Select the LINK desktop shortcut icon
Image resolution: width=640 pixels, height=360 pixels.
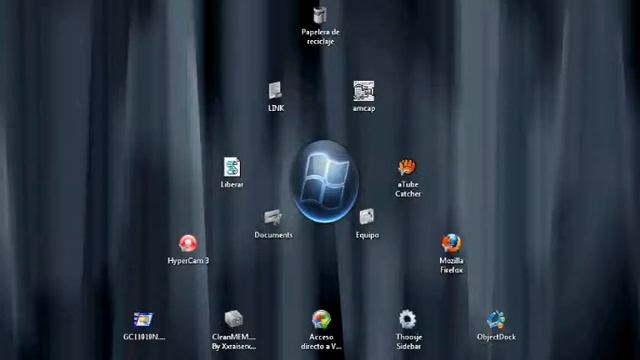click(x=276, y=90)
